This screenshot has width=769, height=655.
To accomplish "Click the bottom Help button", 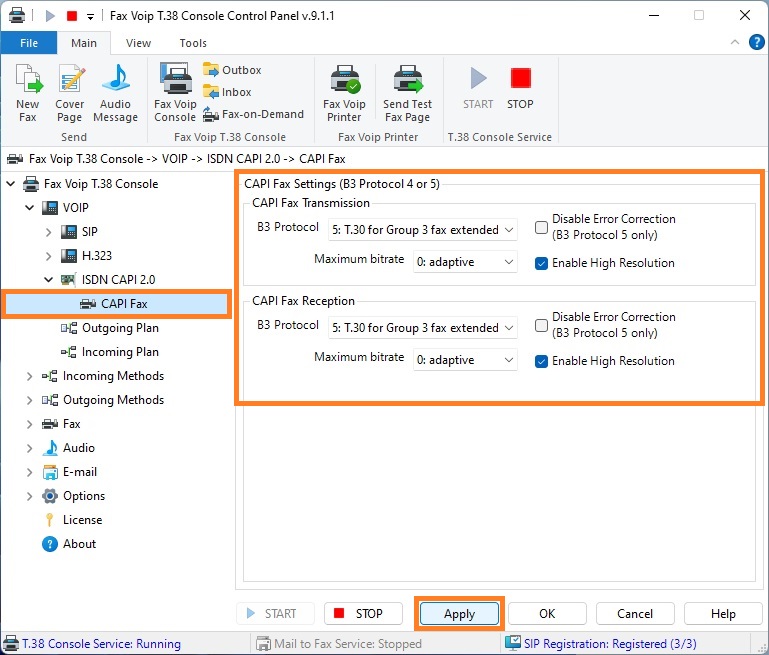I will click(723, 614).
